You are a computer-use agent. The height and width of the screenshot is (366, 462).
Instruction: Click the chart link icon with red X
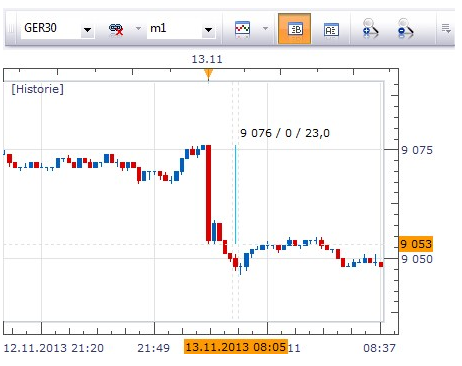tap(116, 29)
